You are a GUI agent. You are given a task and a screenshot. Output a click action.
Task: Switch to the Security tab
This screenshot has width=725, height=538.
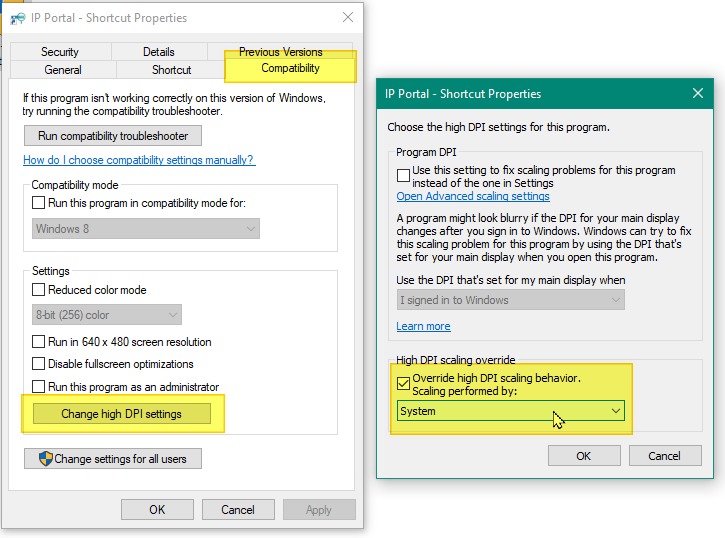[60, 52]
